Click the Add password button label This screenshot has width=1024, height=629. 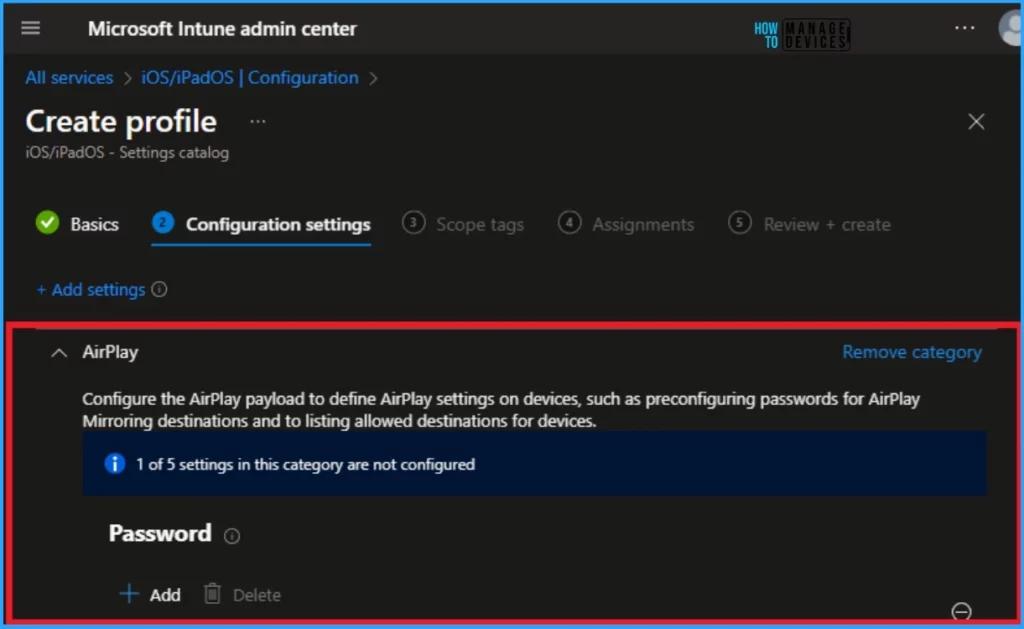(x=165, y=595)
